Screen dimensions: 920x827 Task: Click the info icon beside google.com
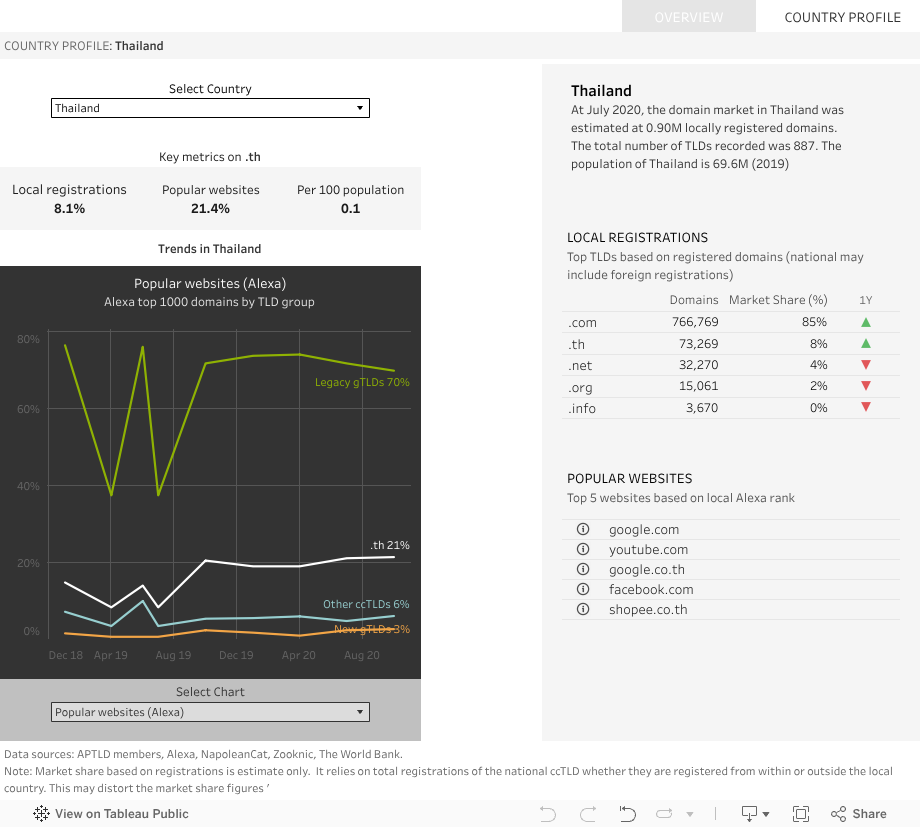click(583, 529)
